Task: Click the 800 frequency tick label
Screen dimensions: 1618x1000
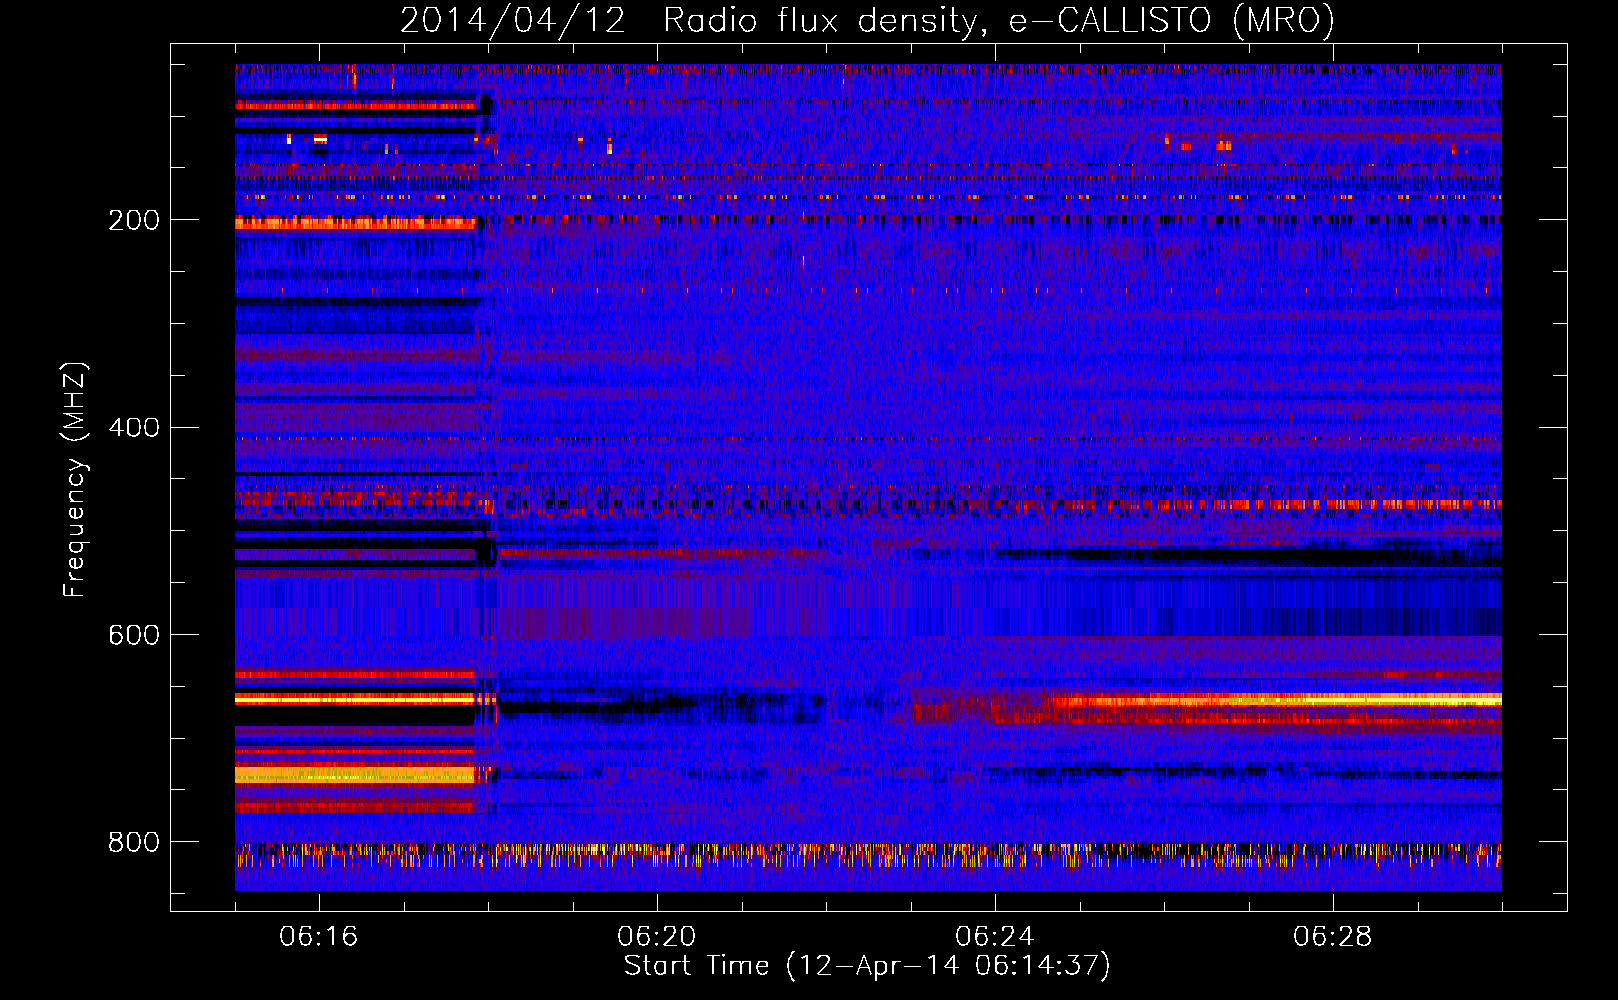Action: point(133,842)
